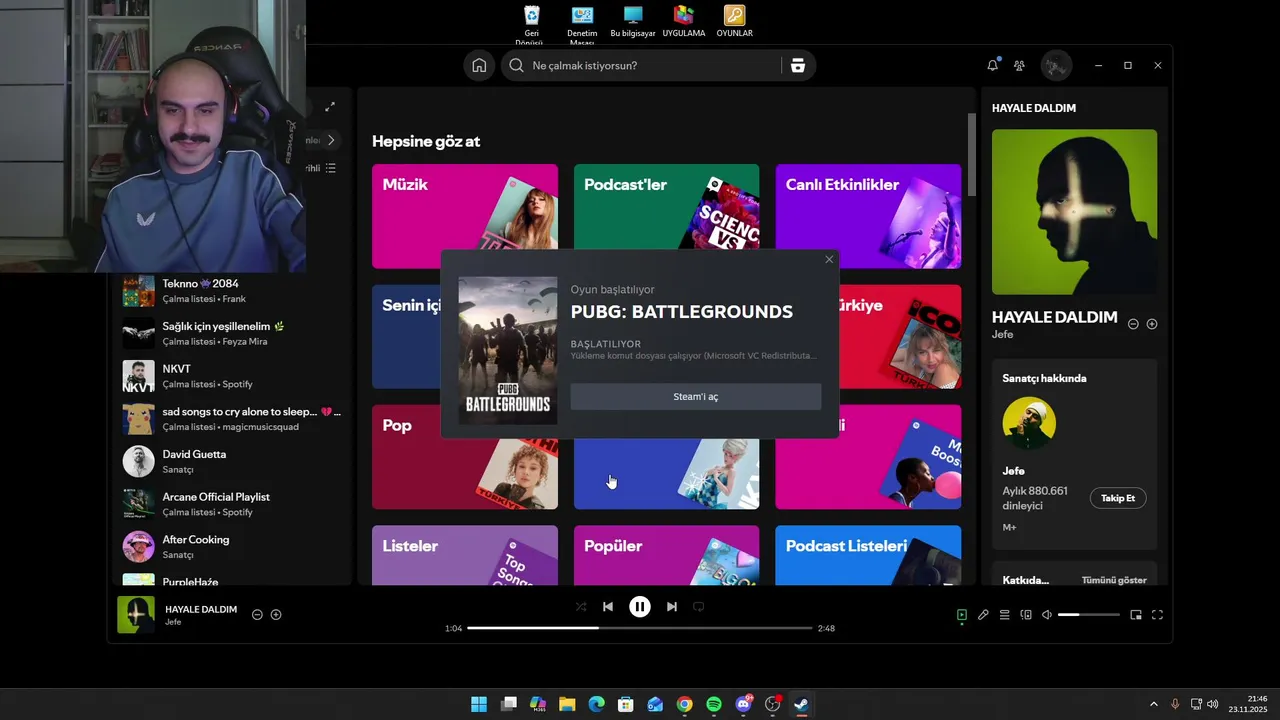
Task: Skip to the previous track
Action: tap(608, 606)
